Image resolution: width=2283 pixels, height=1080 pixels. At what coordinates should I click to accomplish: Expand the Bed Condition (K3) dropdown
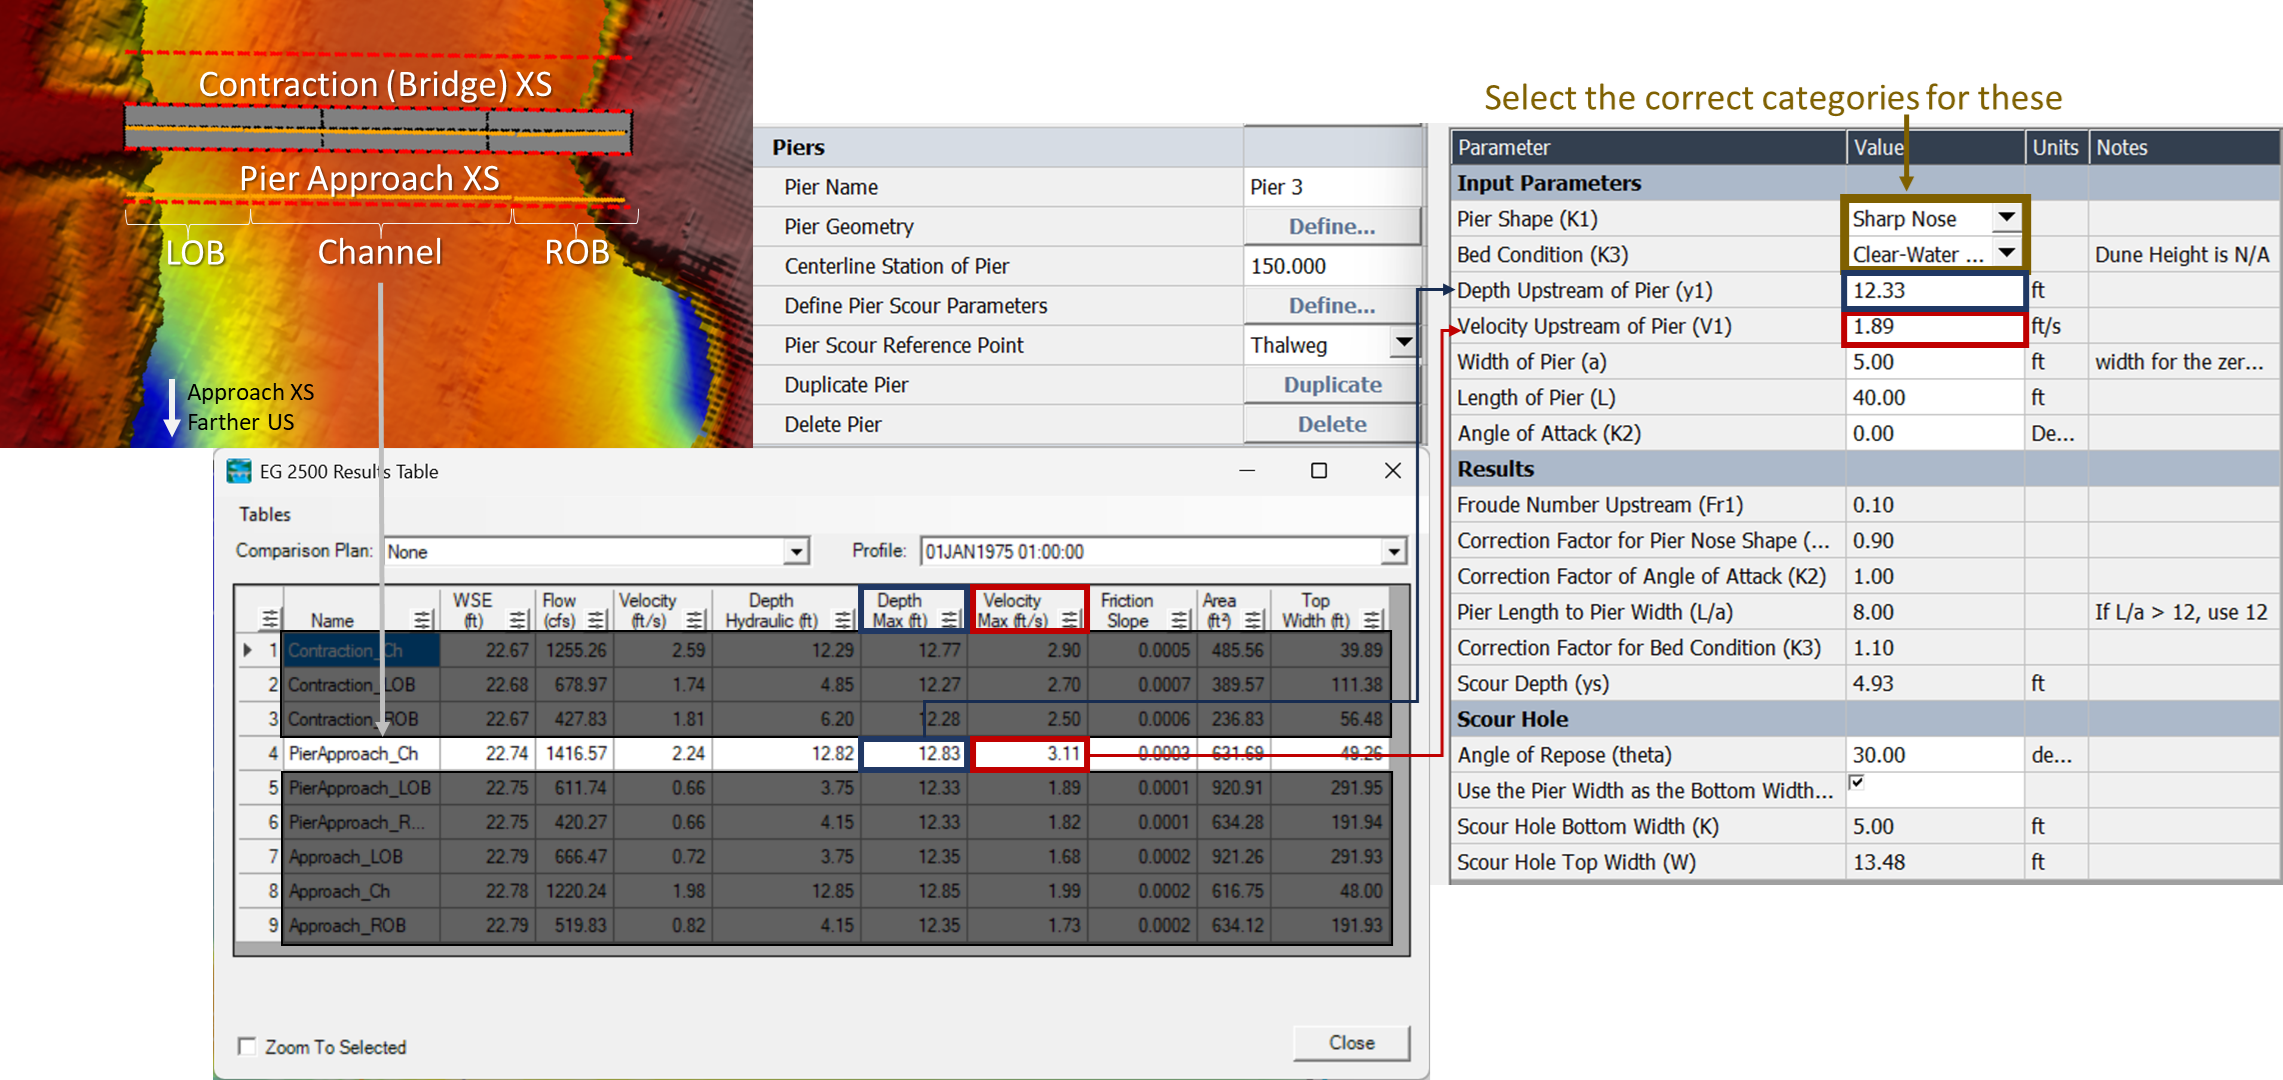(2006, 254)
